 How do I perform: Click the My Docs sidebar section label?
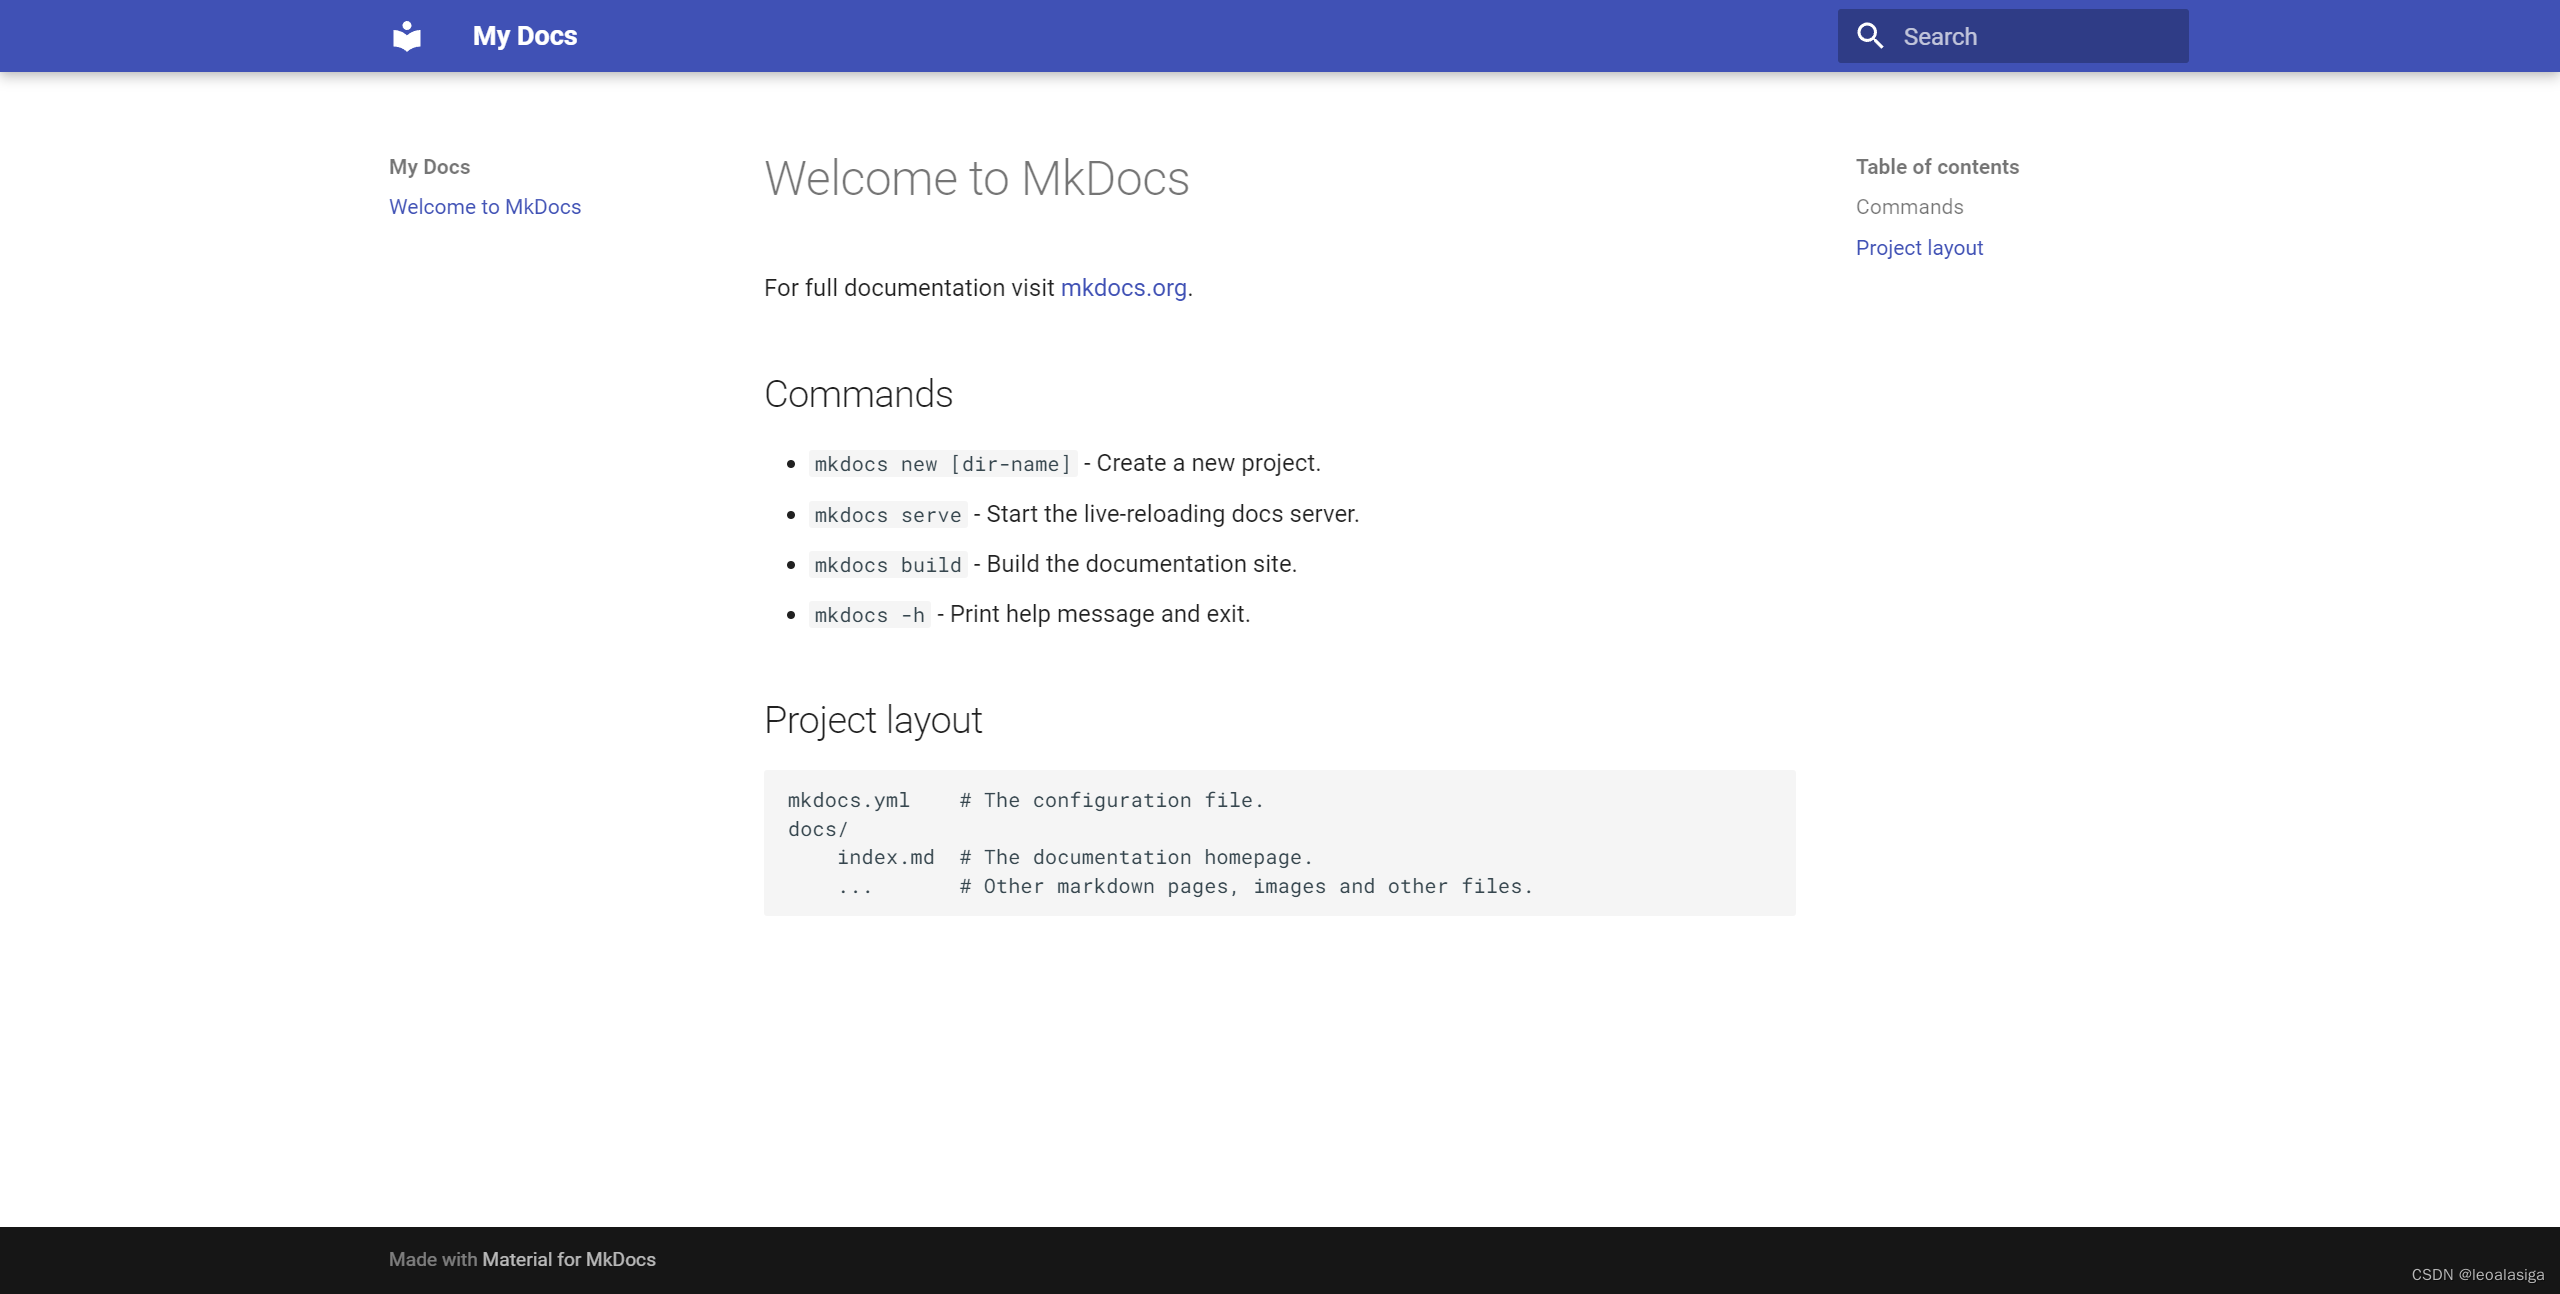[428, 166]
